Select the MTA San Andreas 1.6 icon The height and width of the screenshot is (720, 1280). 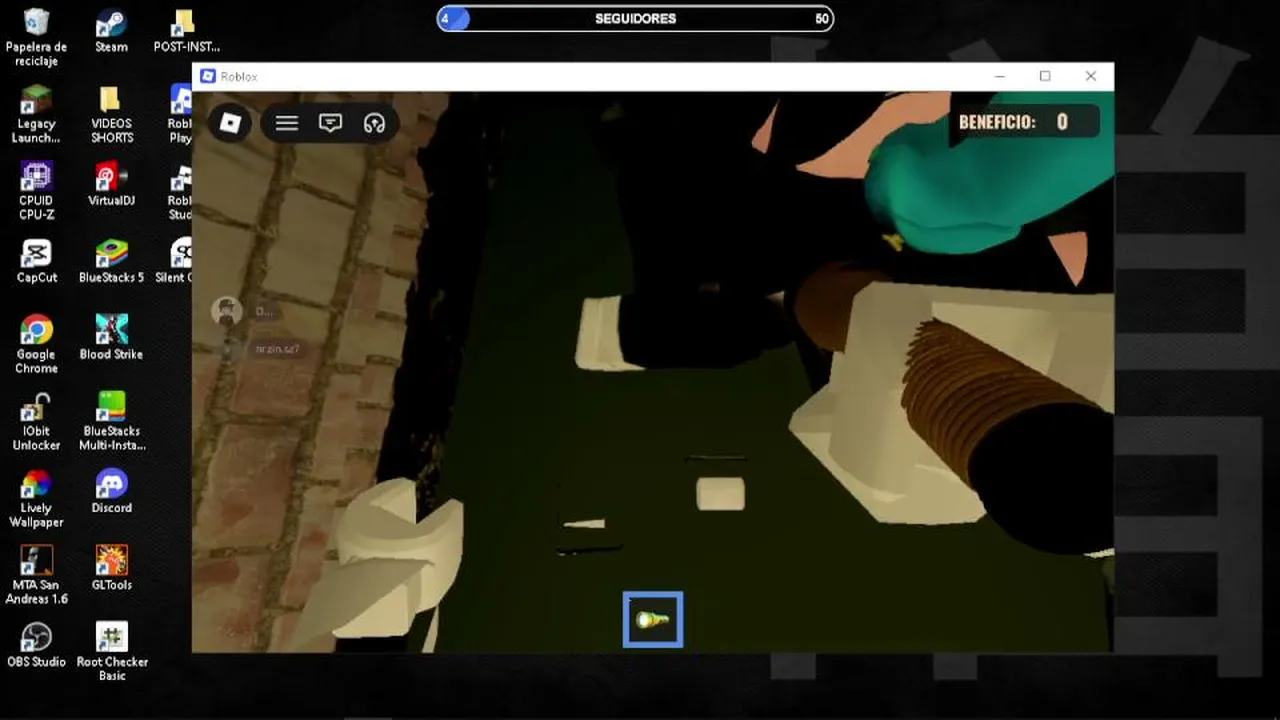tap(36, 576)
